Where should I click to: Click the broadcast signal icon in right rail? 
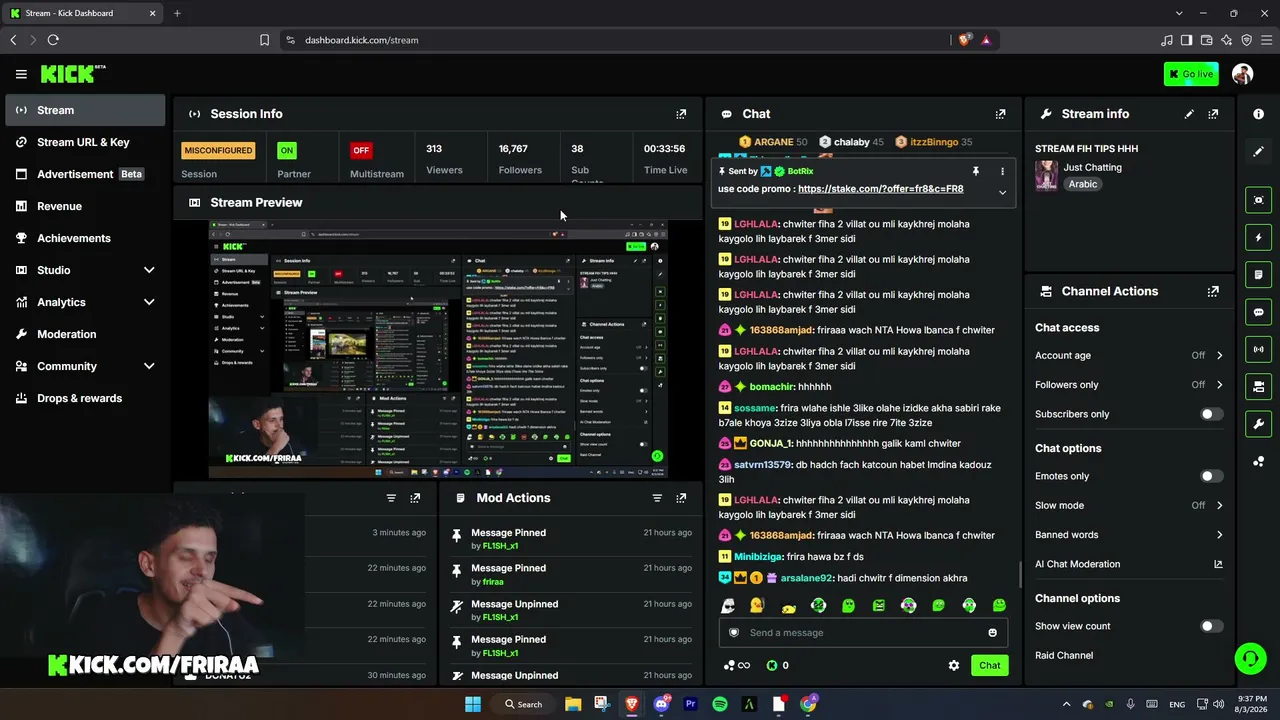[1258, 349]
